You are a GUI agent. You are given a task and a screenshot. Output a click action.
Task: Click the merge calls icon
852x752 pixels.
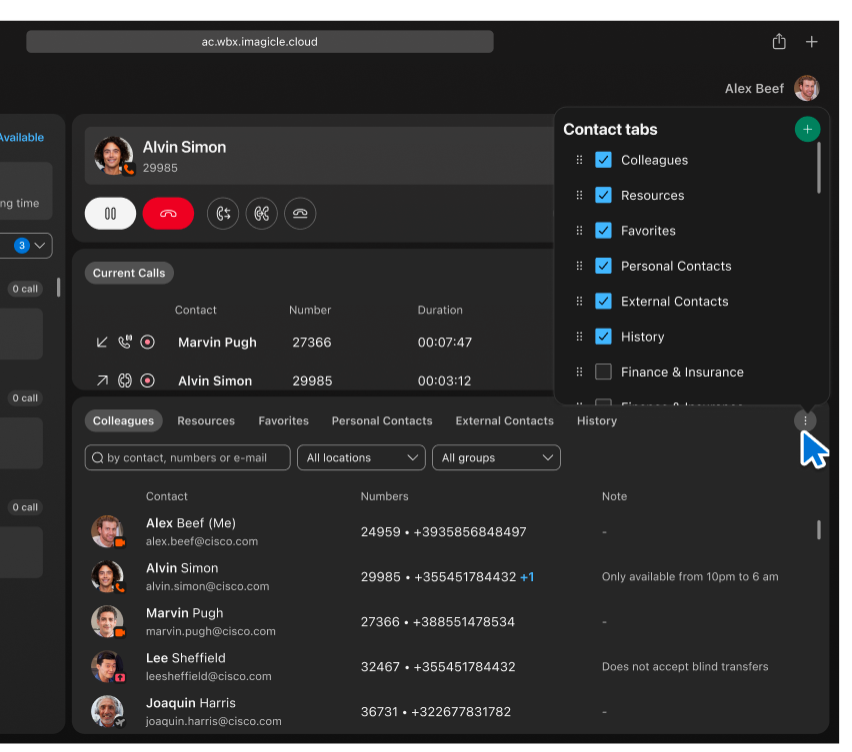pos(261,213)
